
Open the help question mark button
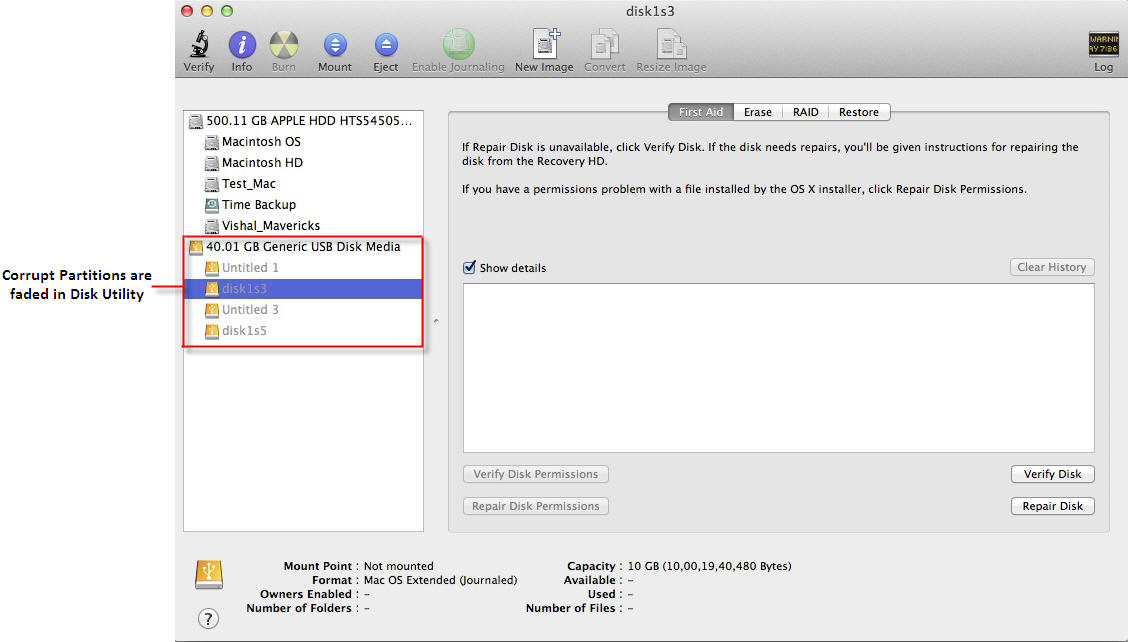point(208,618)
